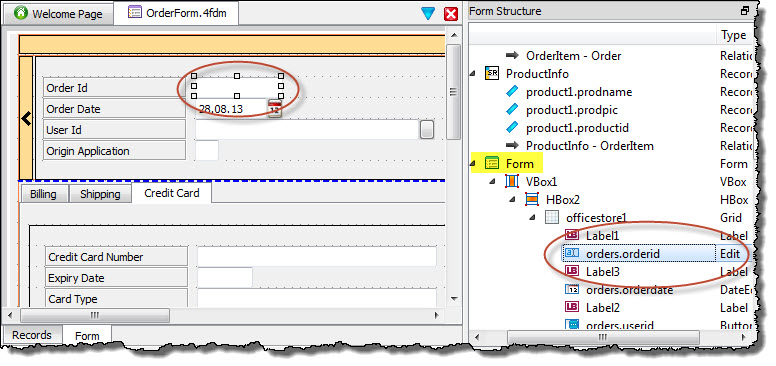Select product1.prodname field row

(x=579, y=92)
